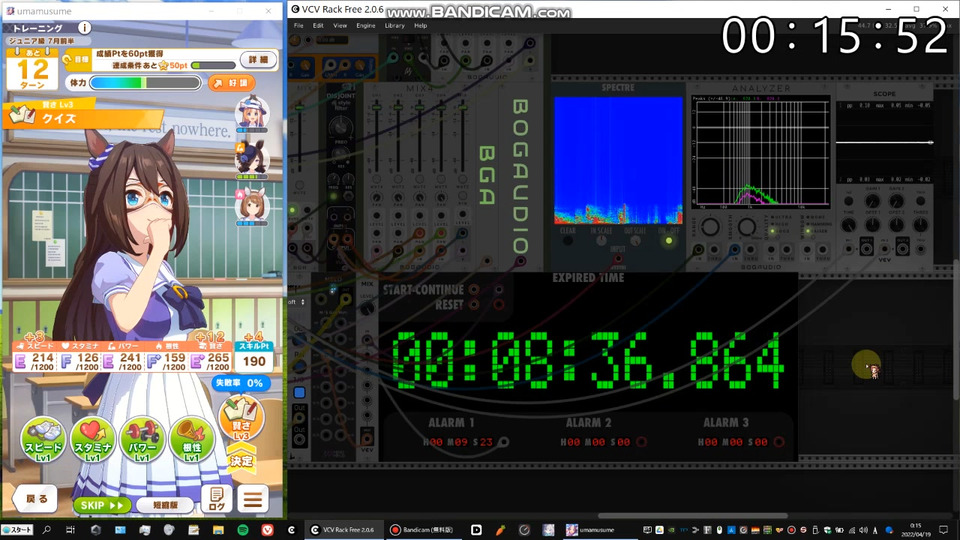The width and height of the screenshot is (960, 540).
Task: Click the Spectre CLEAR button
Action: pos(568,241)
